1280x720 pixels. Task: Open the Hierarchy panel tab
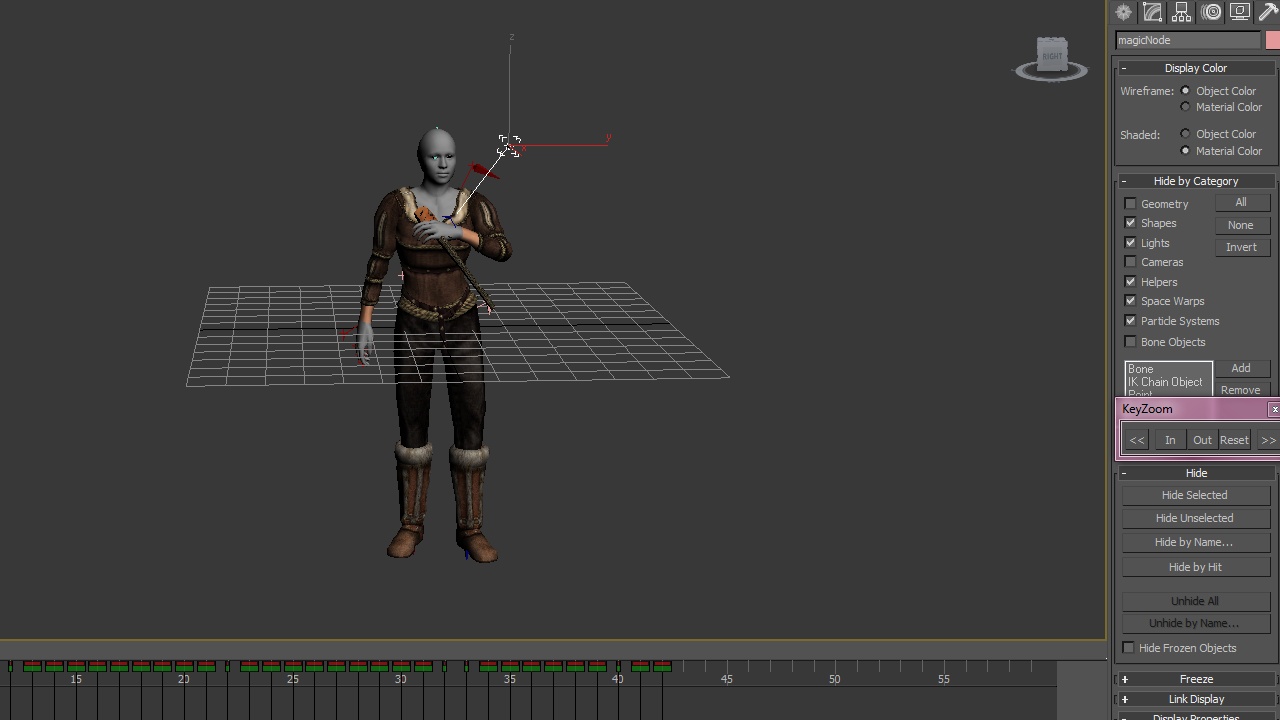pyautogui.click(x=1182, y=12)
